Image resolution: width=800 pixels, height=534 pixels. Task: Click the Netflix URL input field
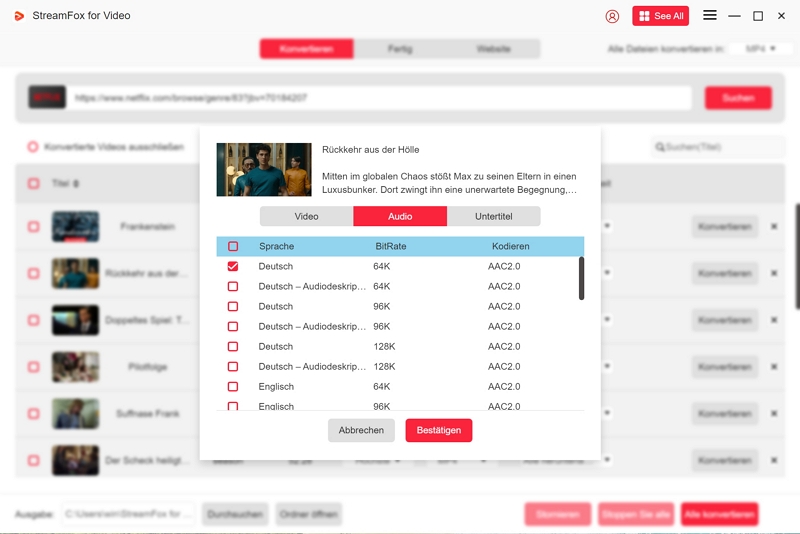point(380,97)
